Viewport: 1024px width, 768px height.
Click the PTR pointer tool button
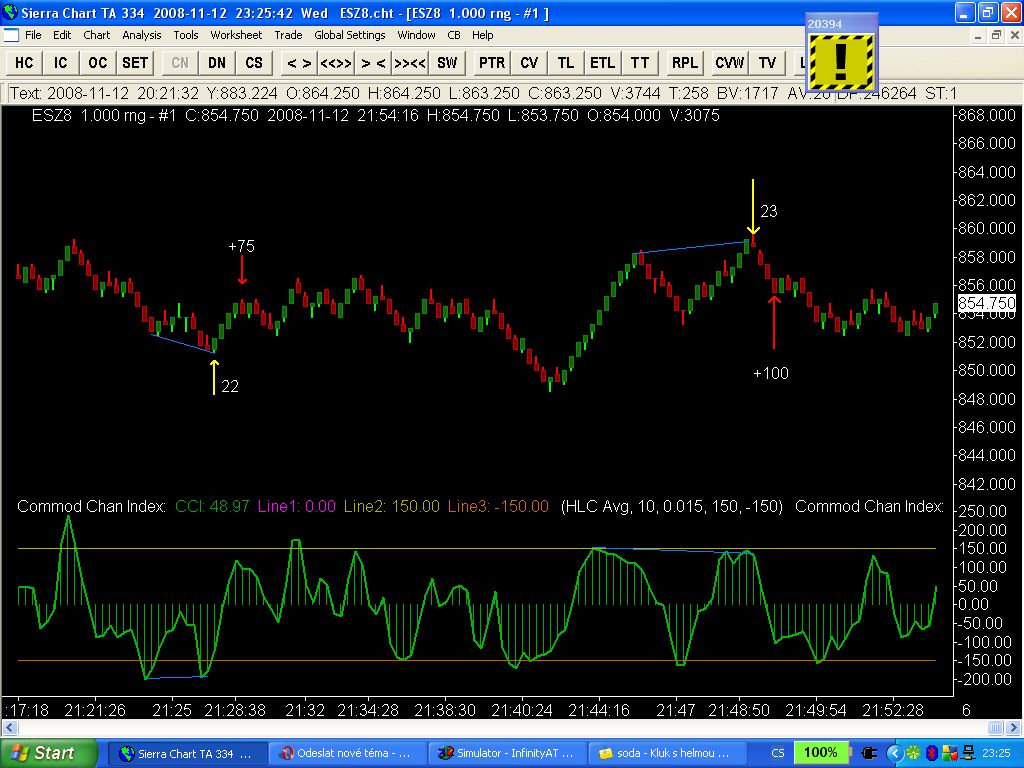(x=492, y=63)
